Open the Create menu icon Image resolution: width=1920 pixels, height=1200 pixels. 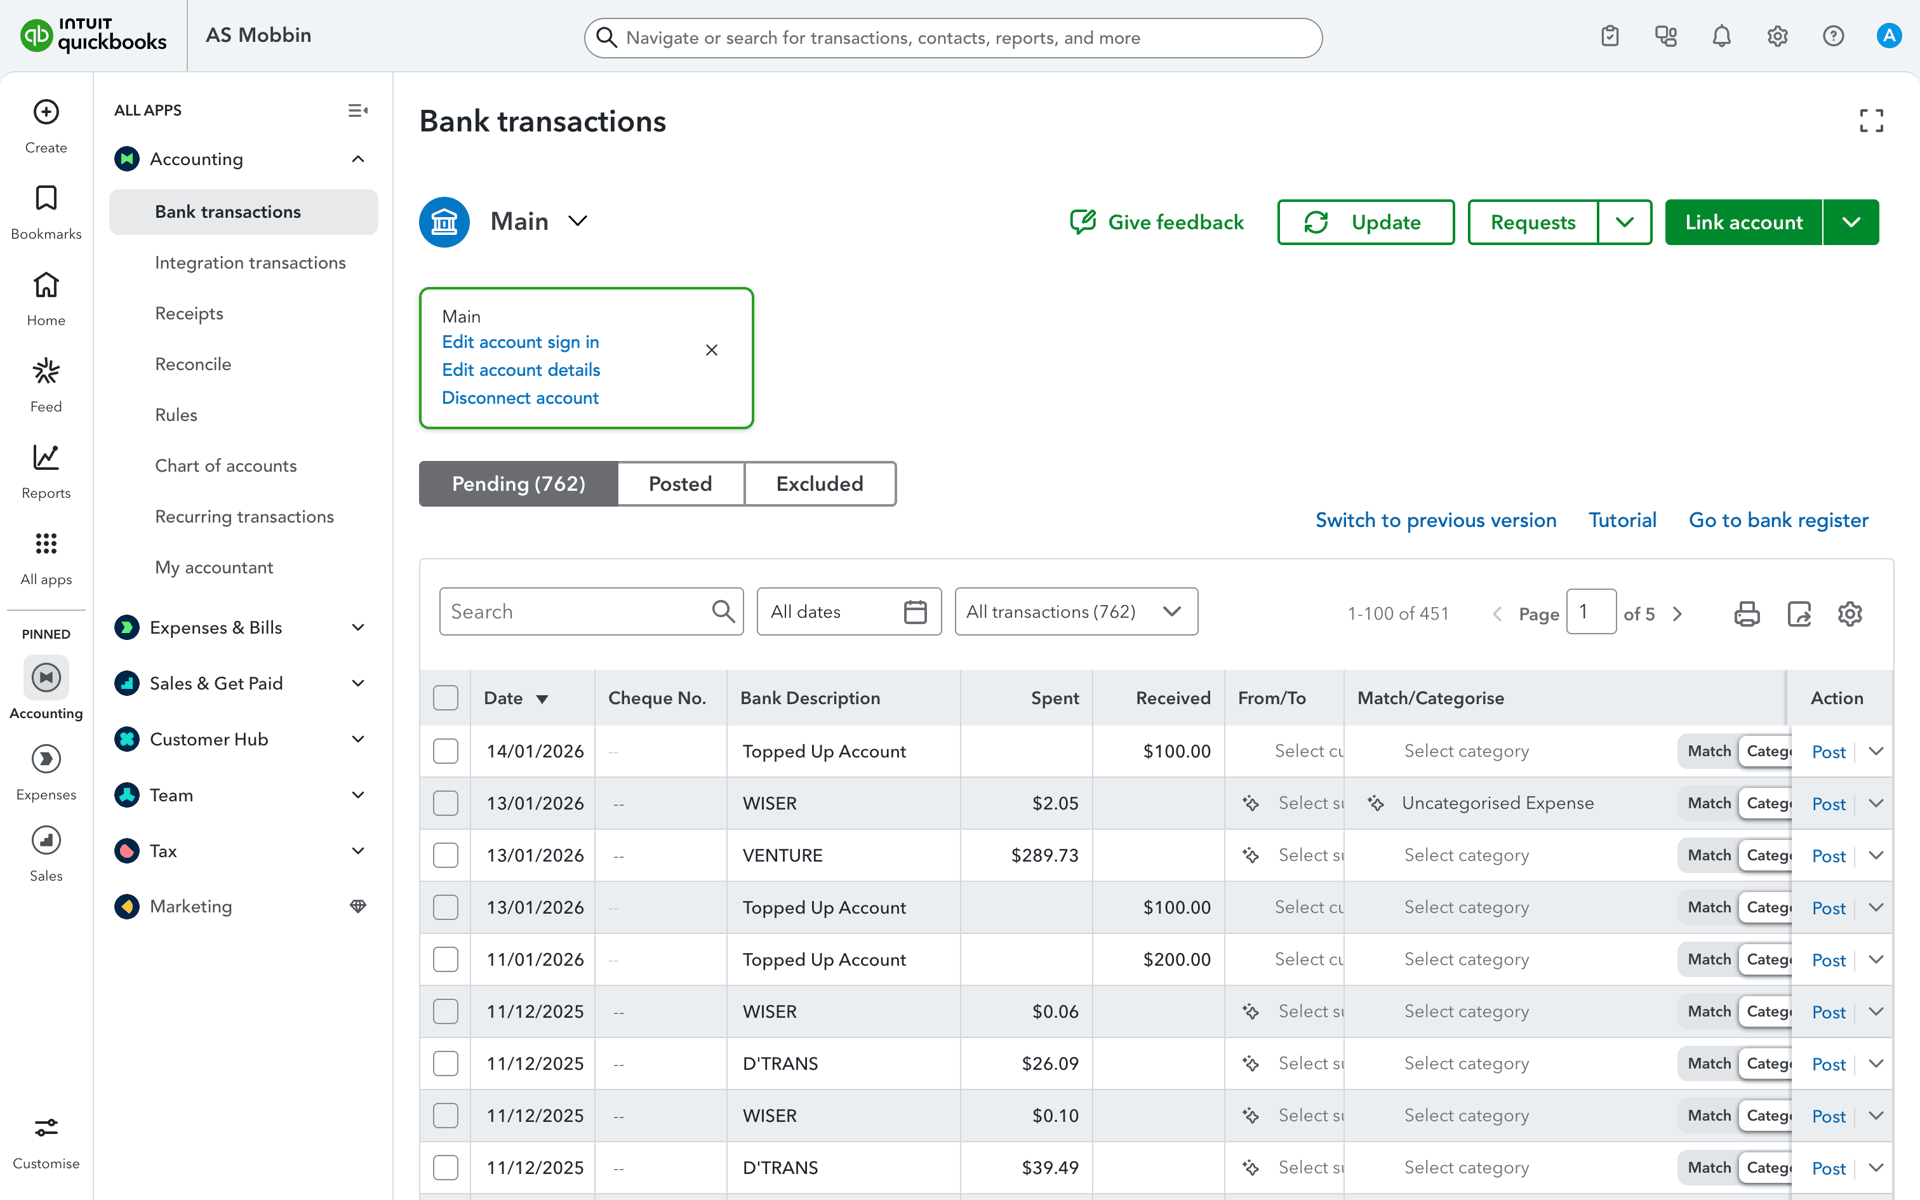(x=46, y=112)
